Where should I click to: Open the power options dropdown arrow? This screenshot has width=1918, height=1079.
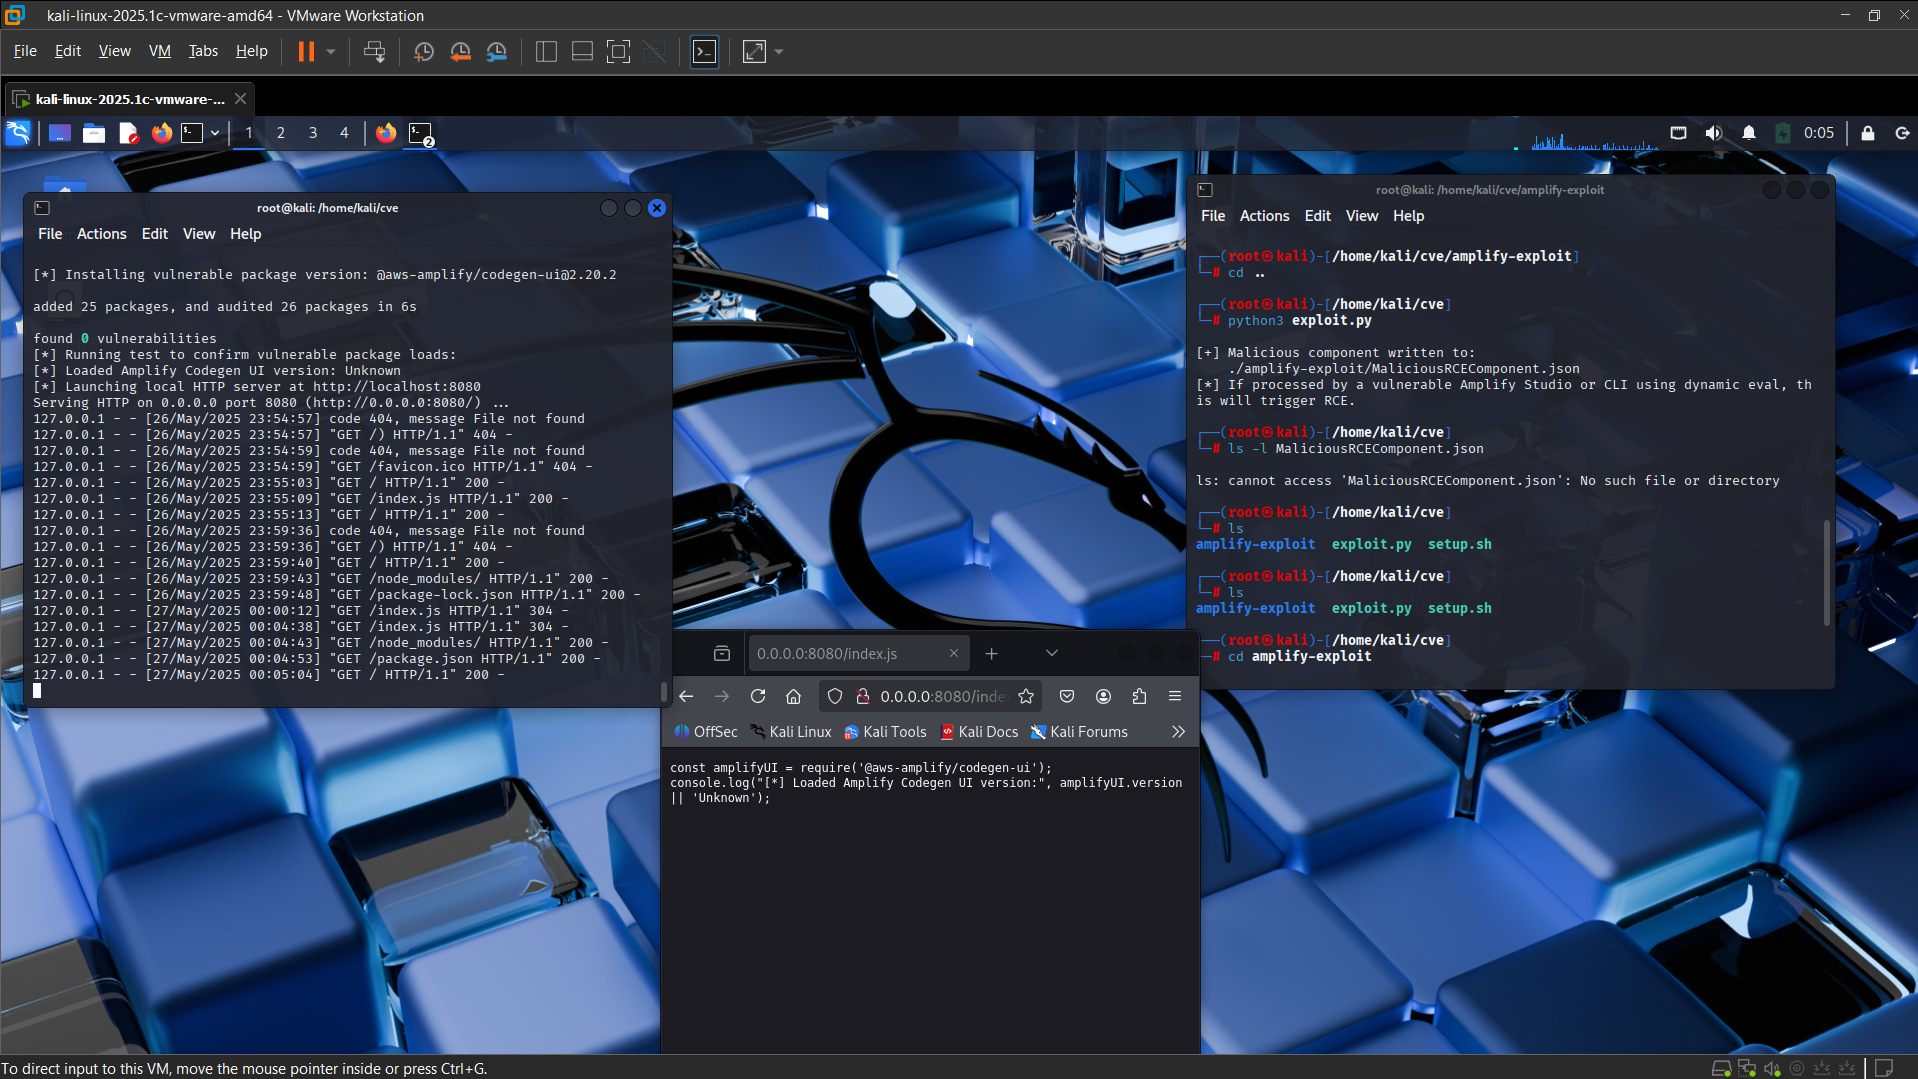point(331,51)
